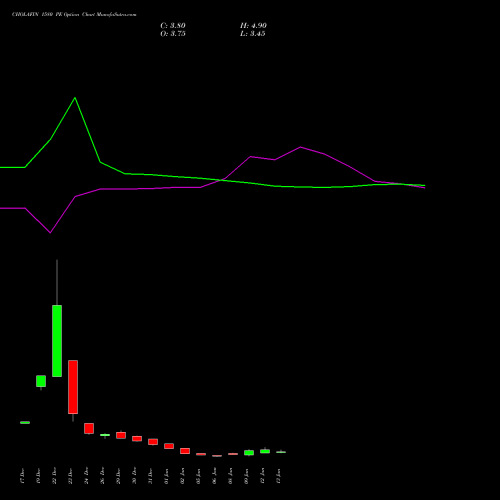This screenshot has height=500, width=500.
Task: Select the open value O: 3.75
Action: point(173,34)
